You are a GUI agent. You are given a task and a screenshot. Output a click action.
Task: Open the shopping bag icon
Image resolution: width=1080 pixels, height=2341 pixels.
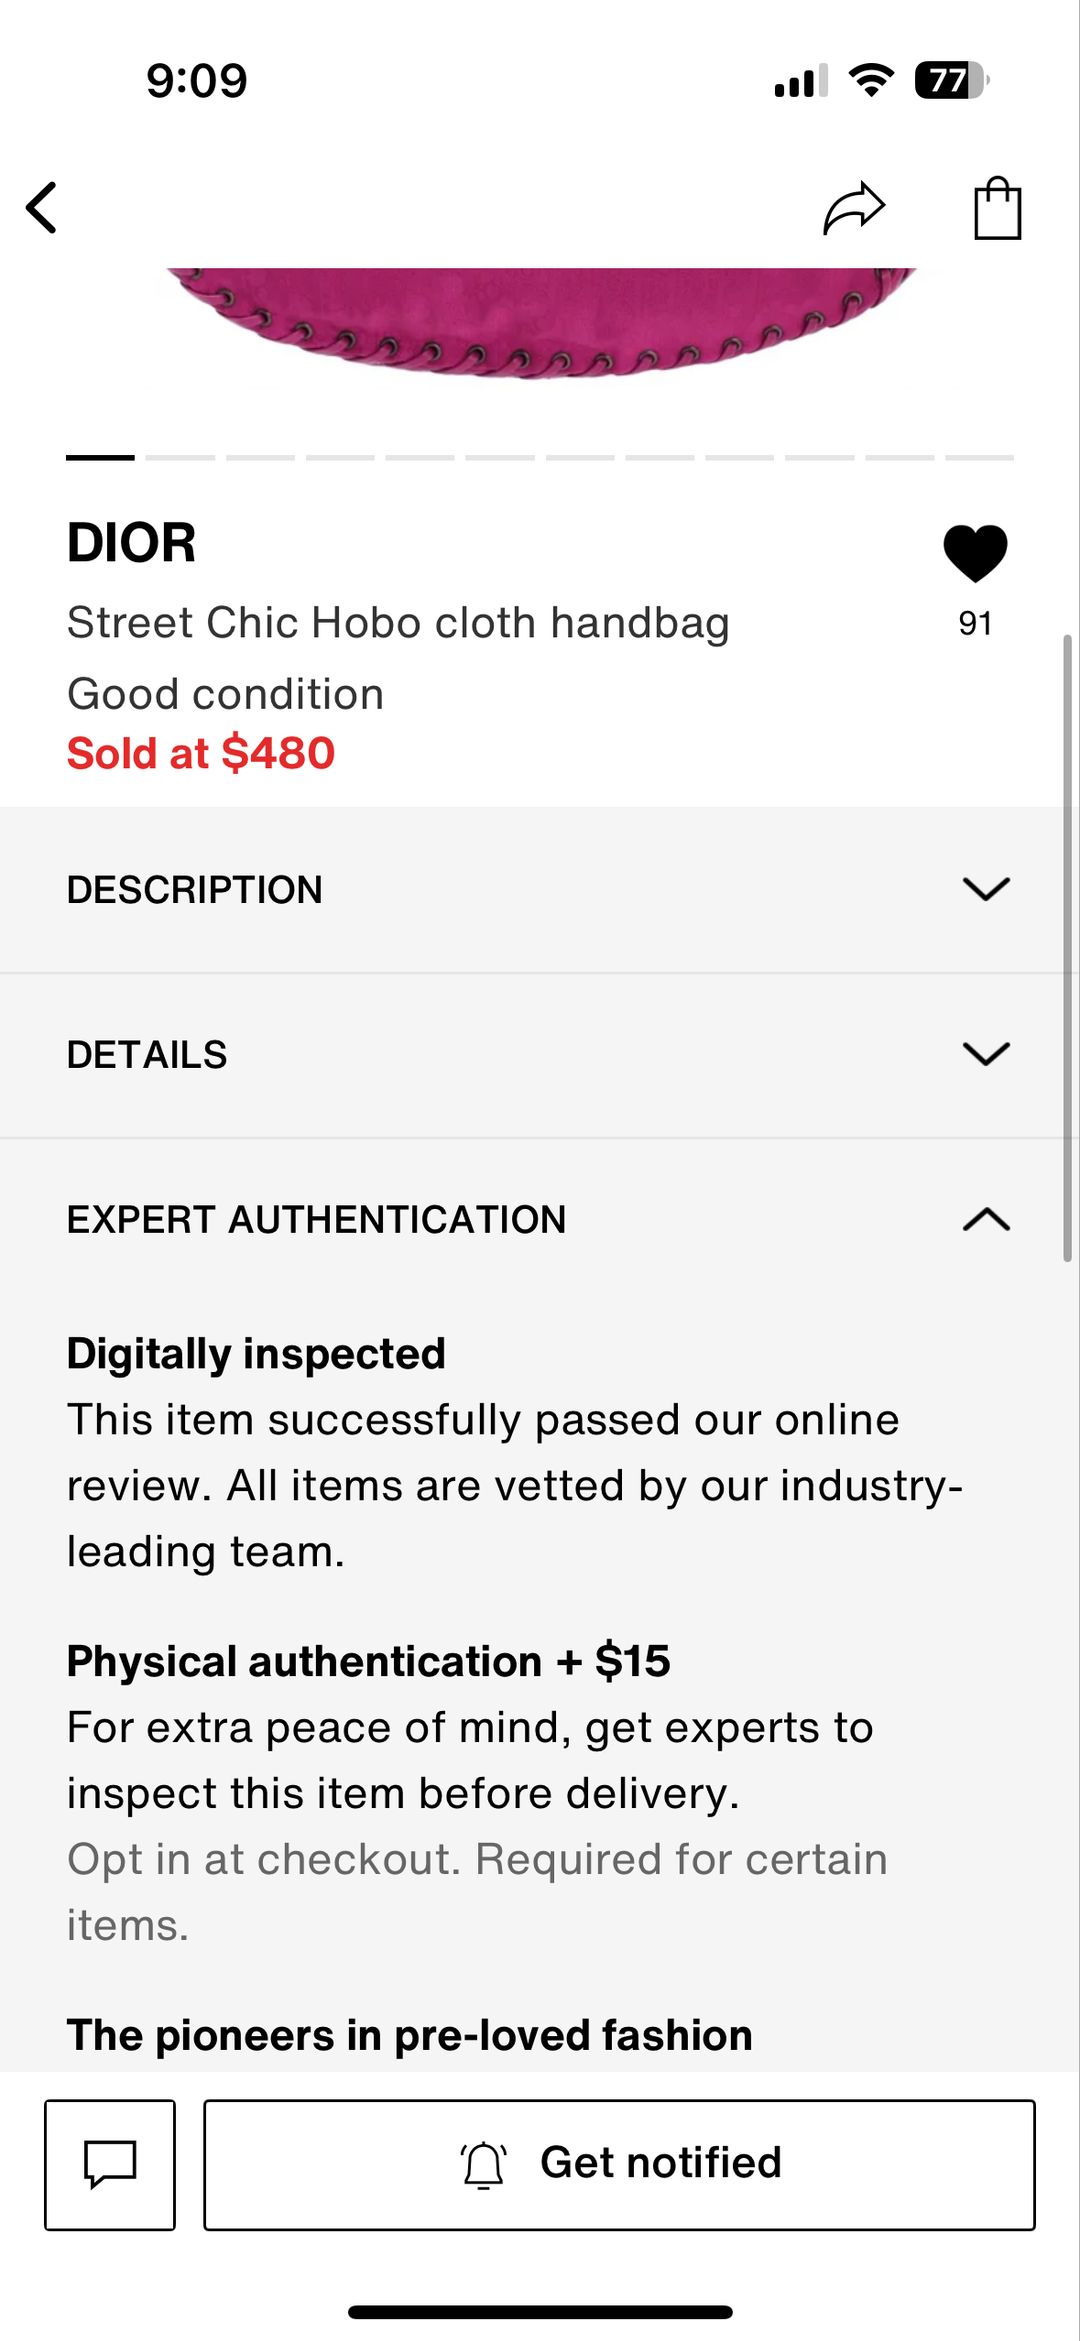coord(997,208)
